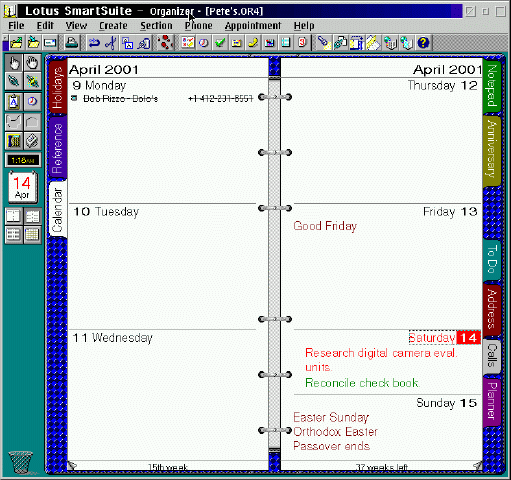Image resolution: width=511 pixels, height=480 pixels.
Task: Switch to the second calendar view icon
Action: pos(32,217)
